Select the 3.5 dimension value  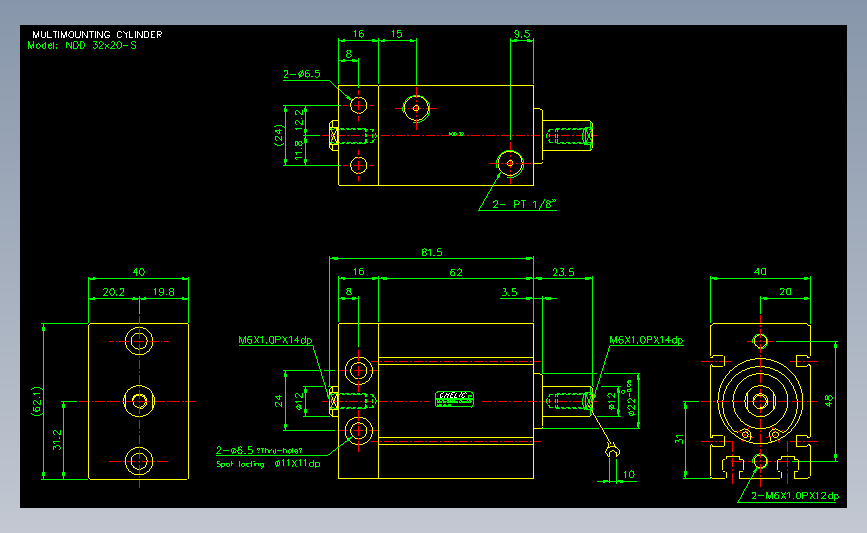pos(509,292)
